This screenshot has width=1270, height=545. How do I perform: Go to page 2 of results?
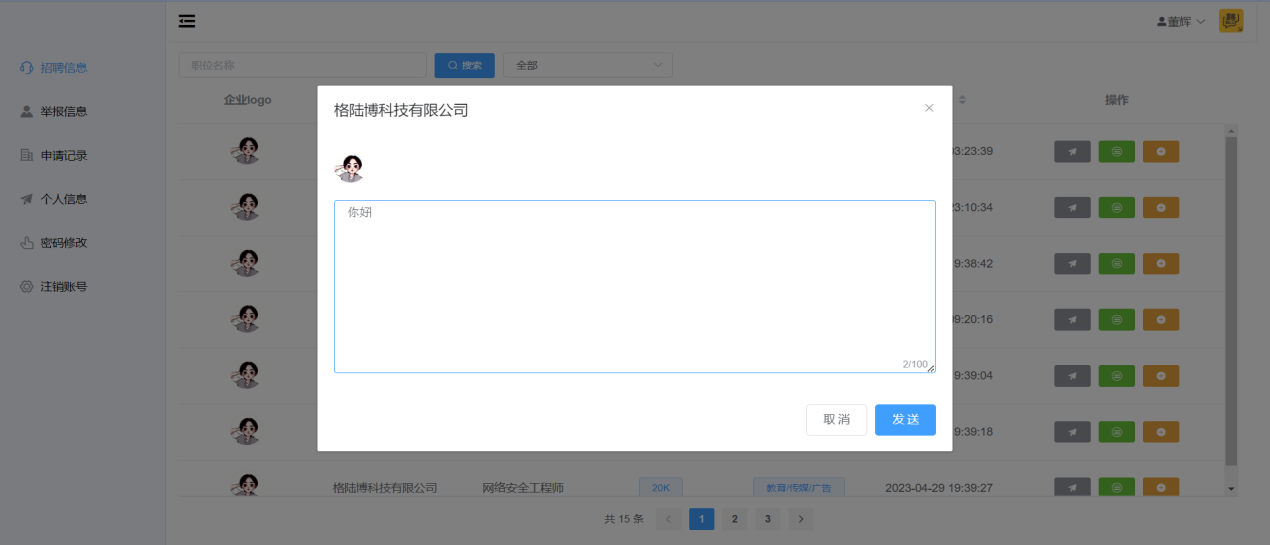tap(734, 519)
